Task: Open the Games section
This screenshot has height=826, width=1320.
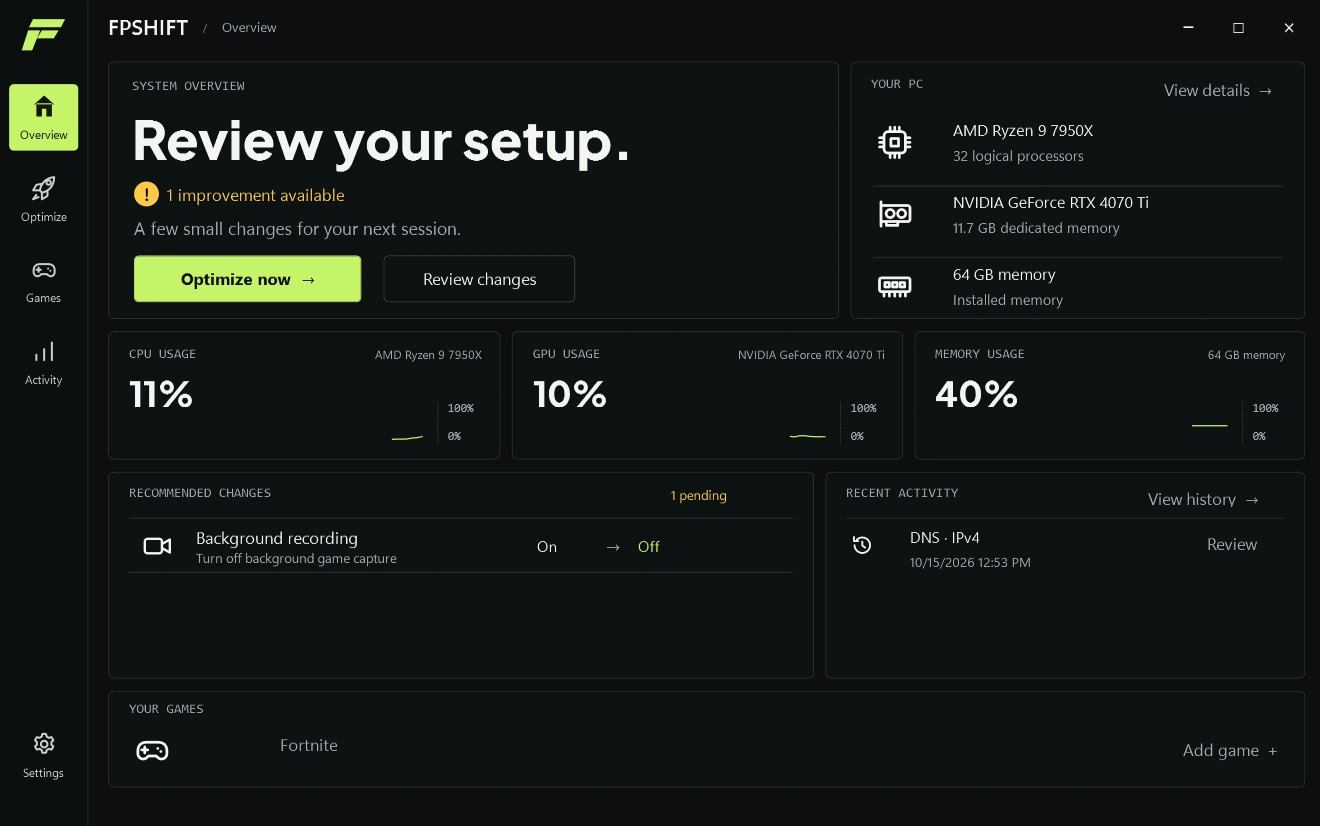Action: [44, 281]
